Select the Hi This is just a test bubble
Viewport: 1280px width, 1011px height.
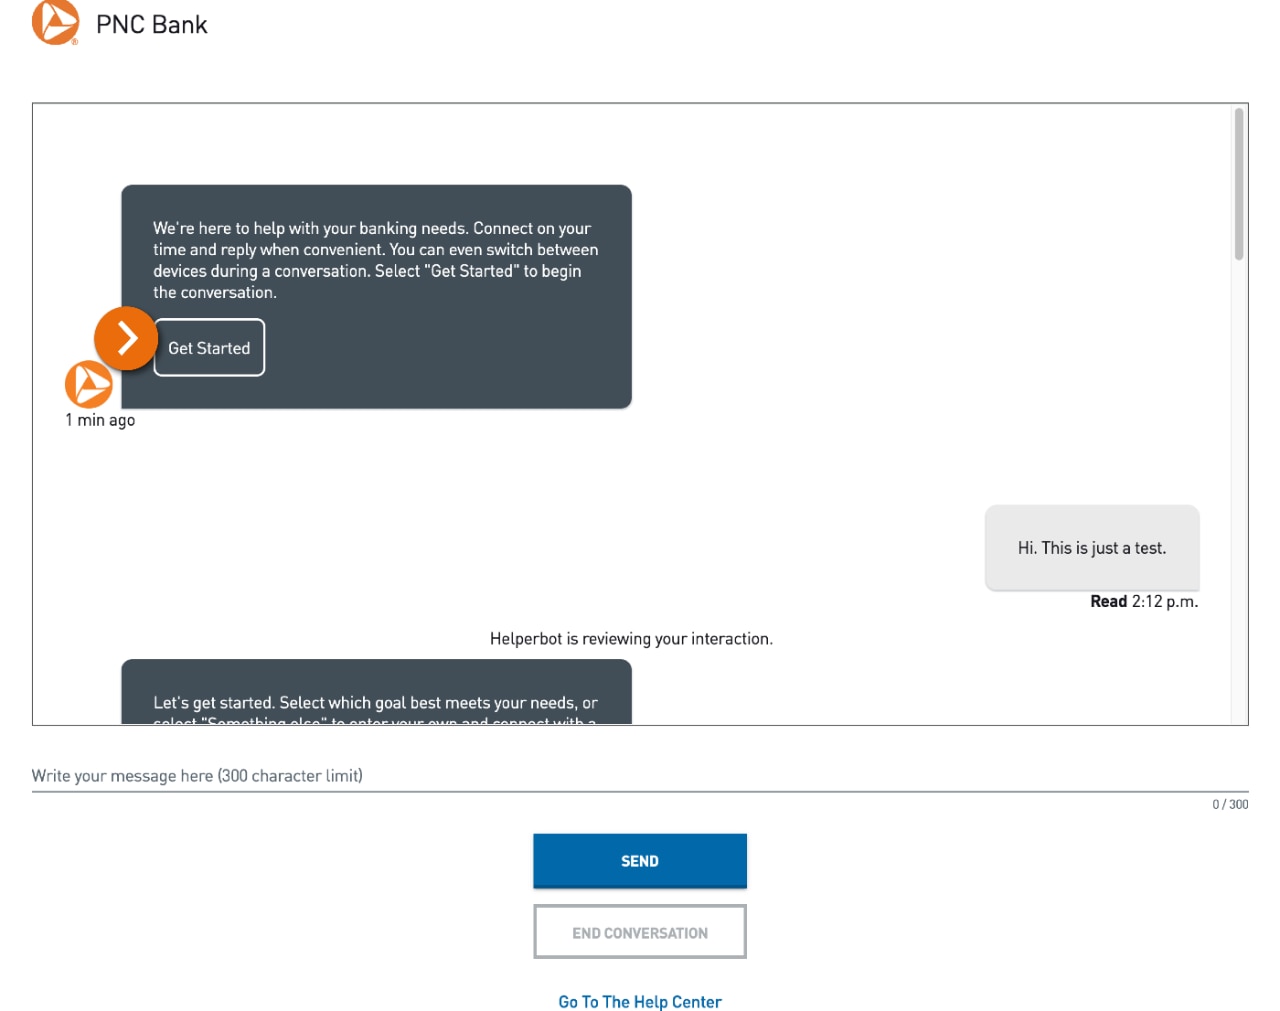(x=1092, y=547)
